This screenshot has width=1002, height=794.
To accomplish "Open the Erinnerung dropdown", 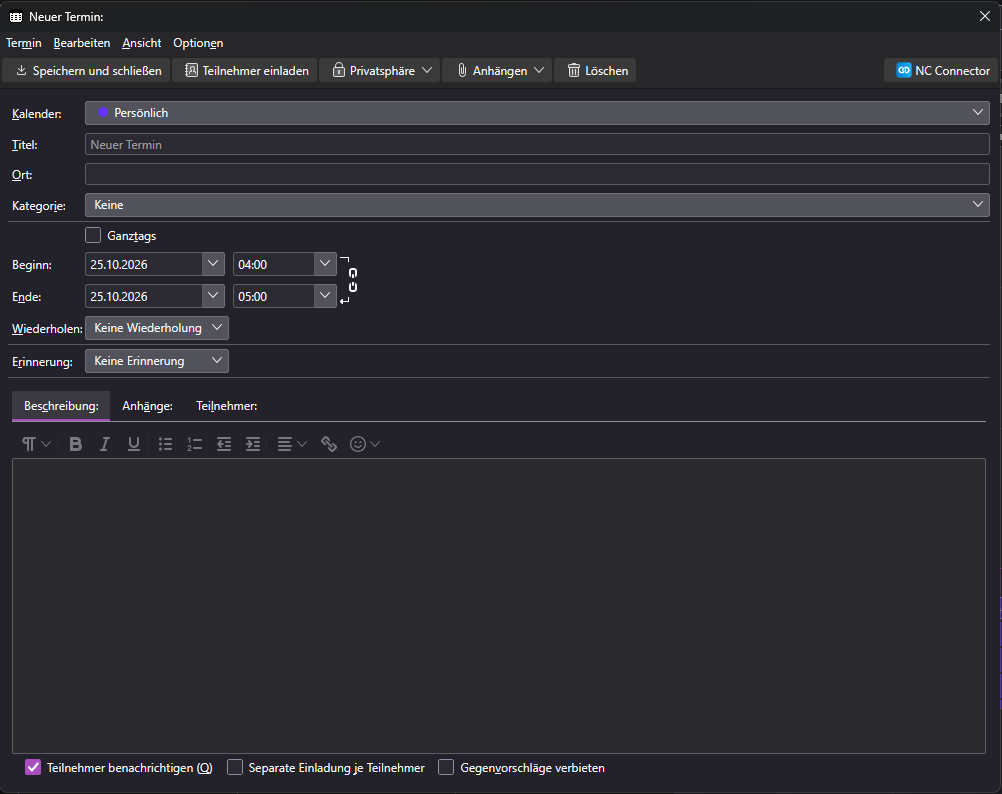I will pos(157,361).
